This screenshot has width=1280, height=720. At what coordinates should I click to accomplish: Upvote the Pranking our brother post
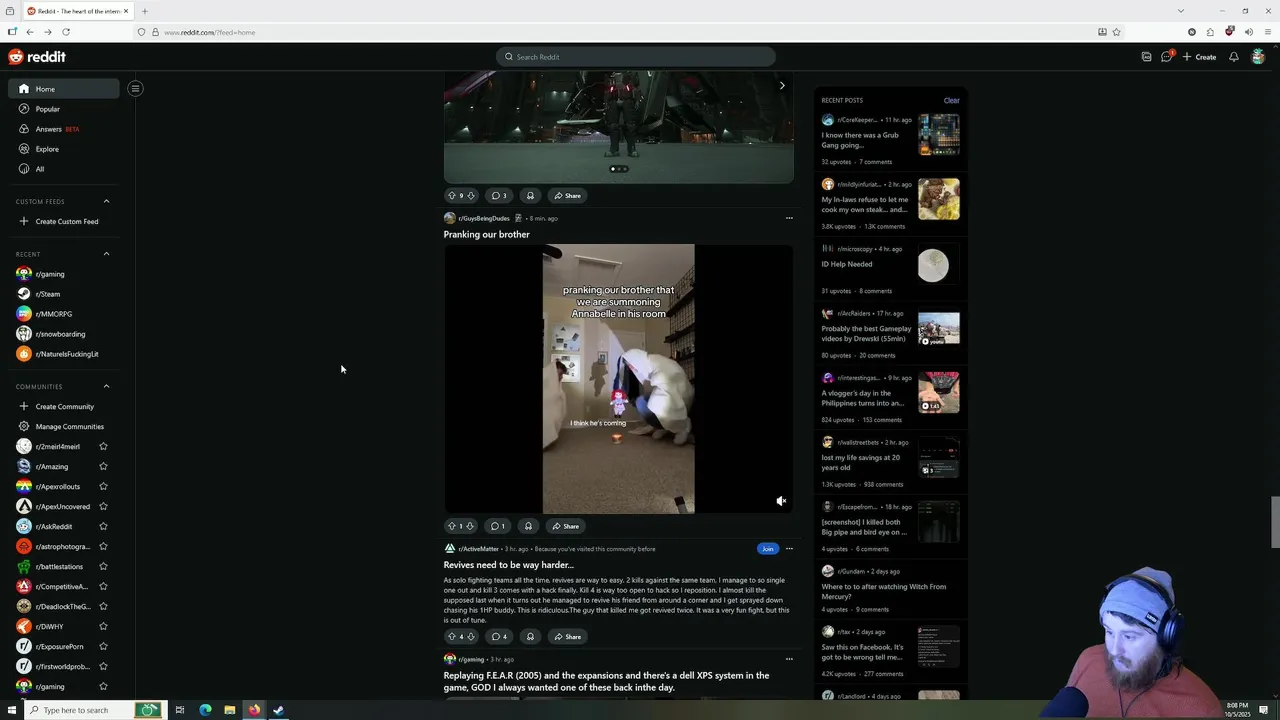(x=452, y=526)
